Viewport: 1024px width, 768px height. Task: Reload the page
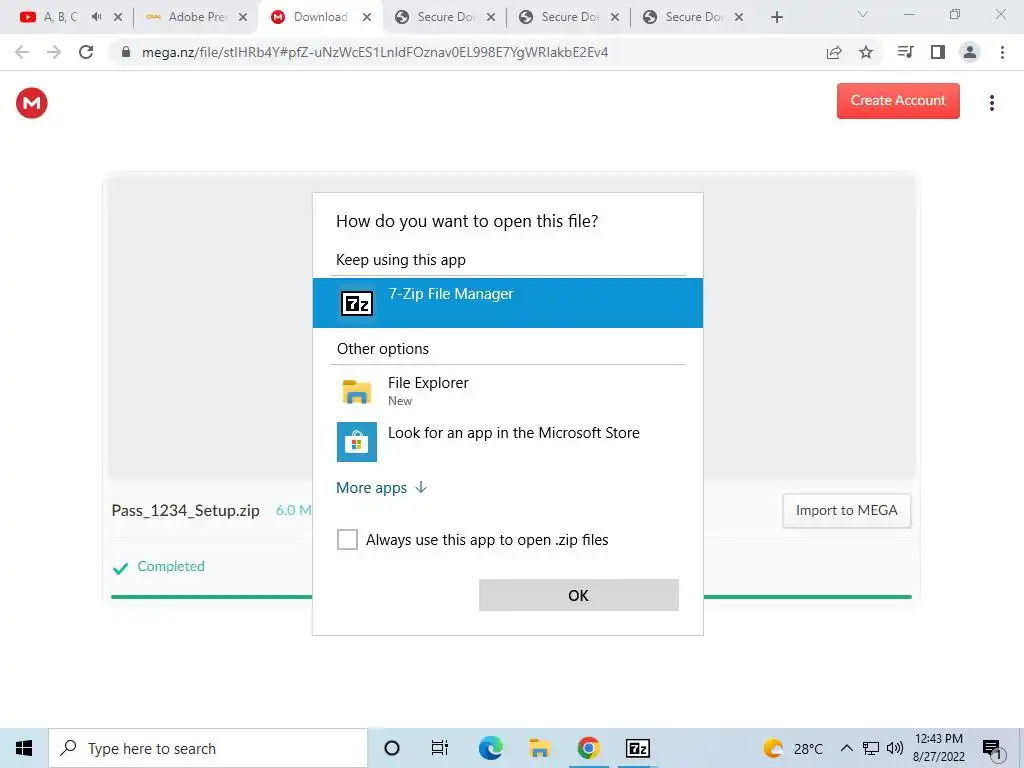[86, 52]
